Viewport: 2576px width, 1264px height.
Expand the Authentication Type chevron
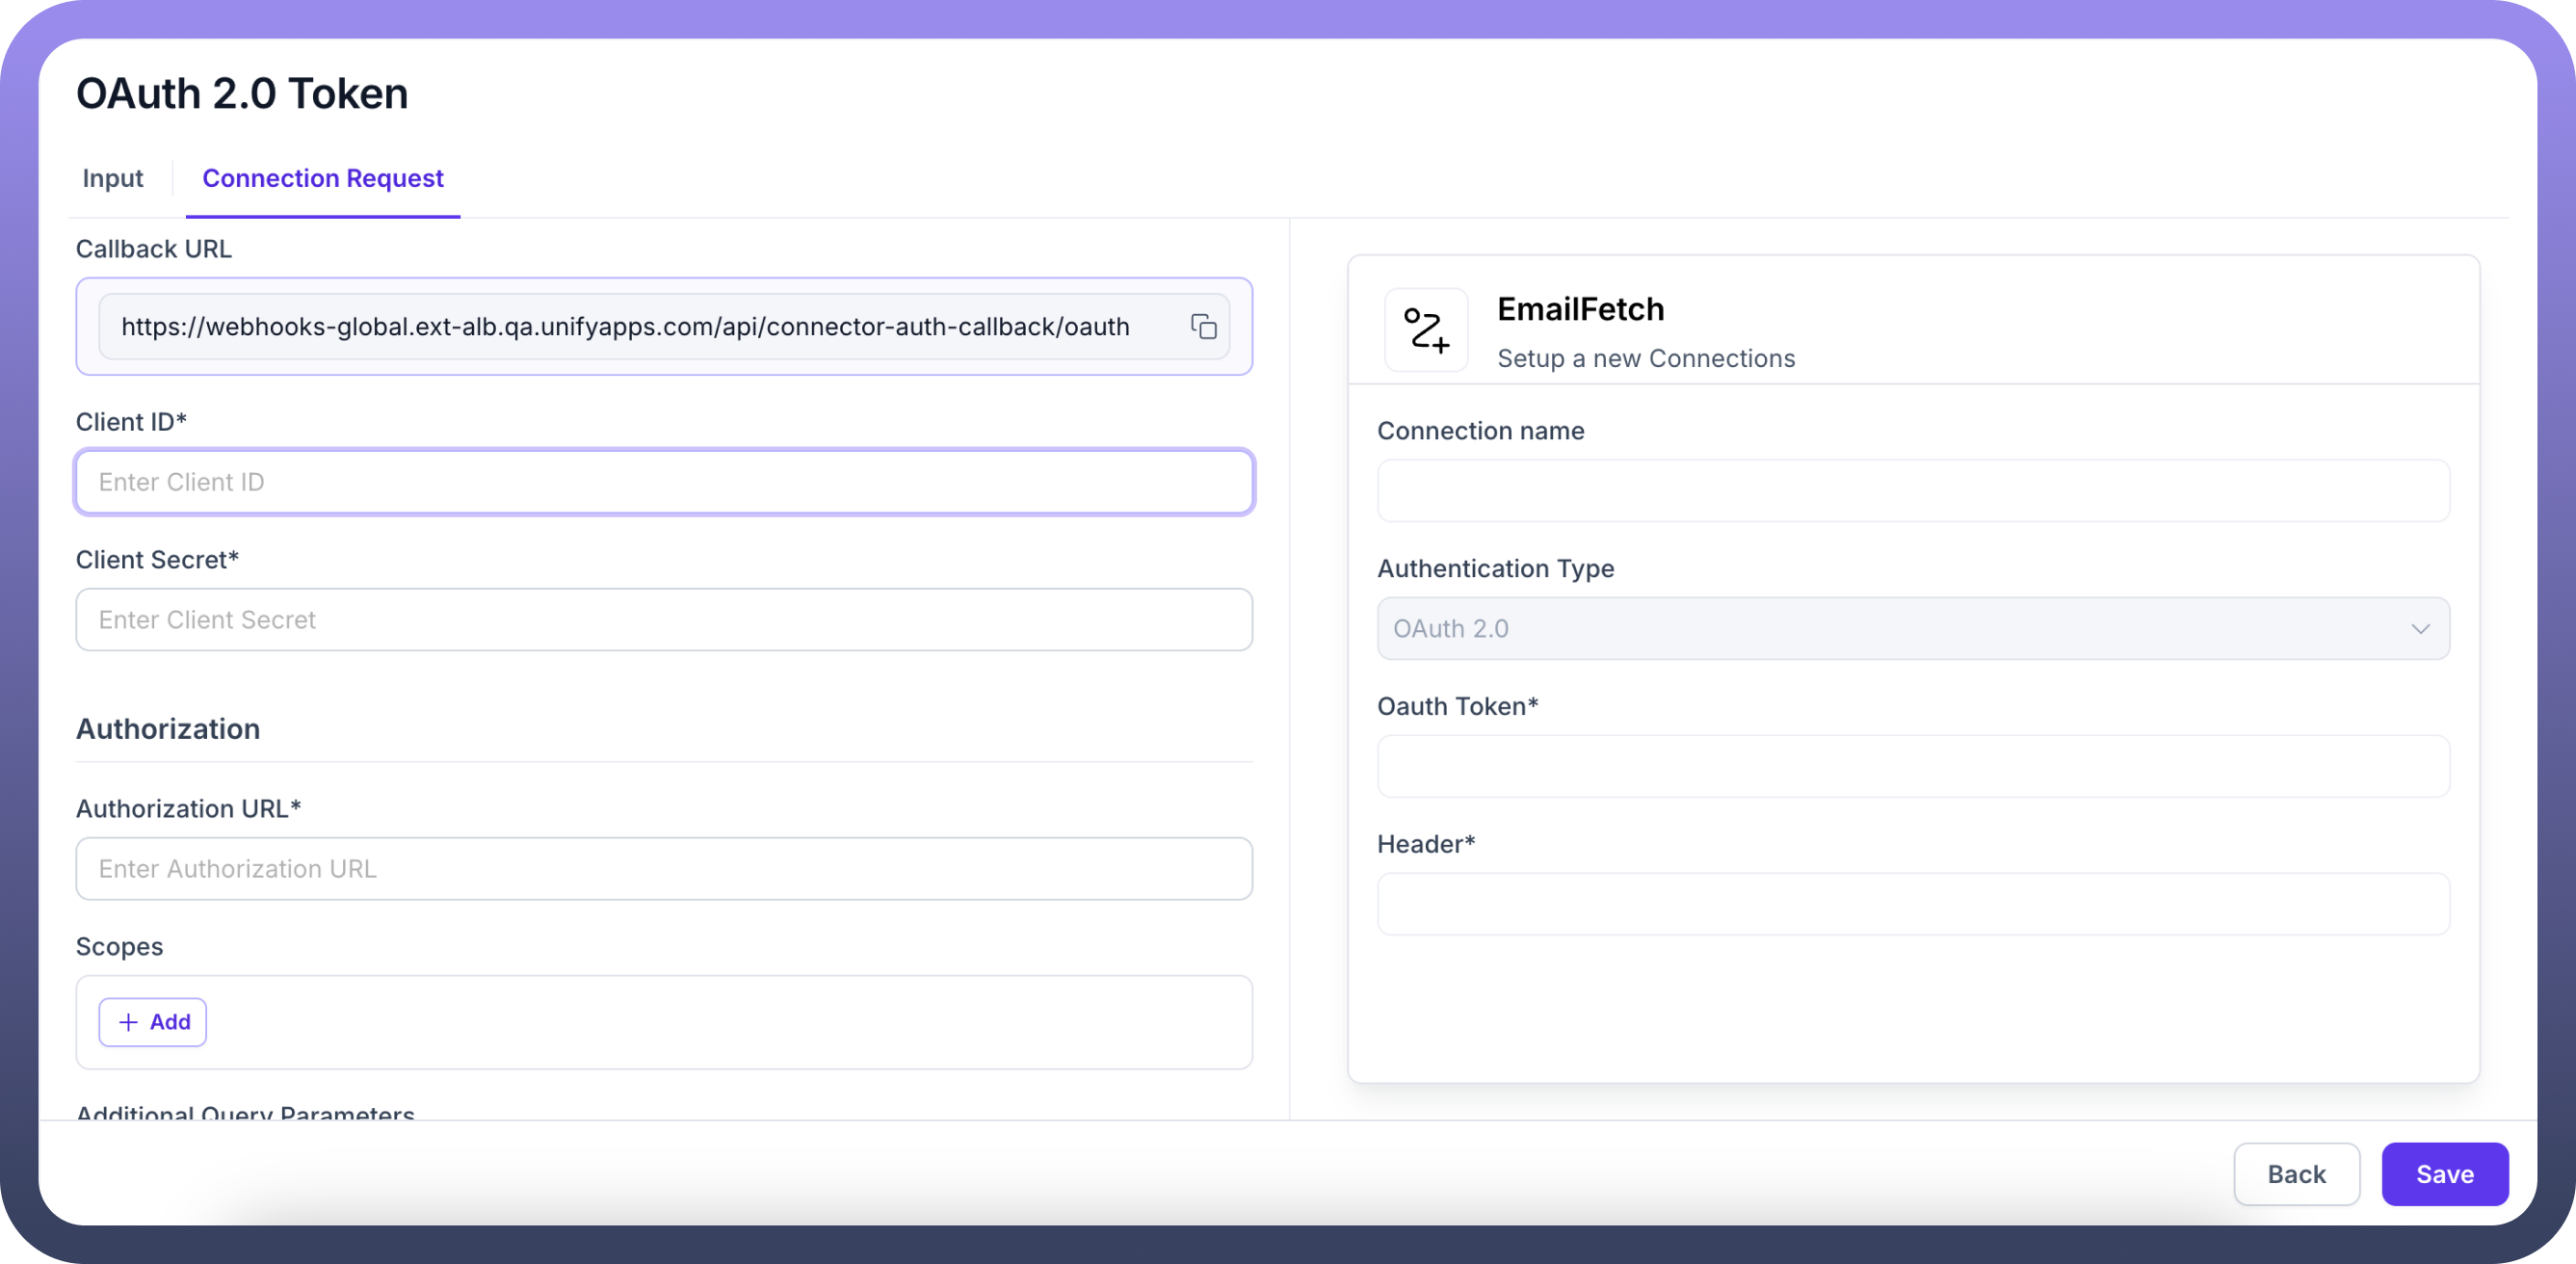click(2419, 629)
